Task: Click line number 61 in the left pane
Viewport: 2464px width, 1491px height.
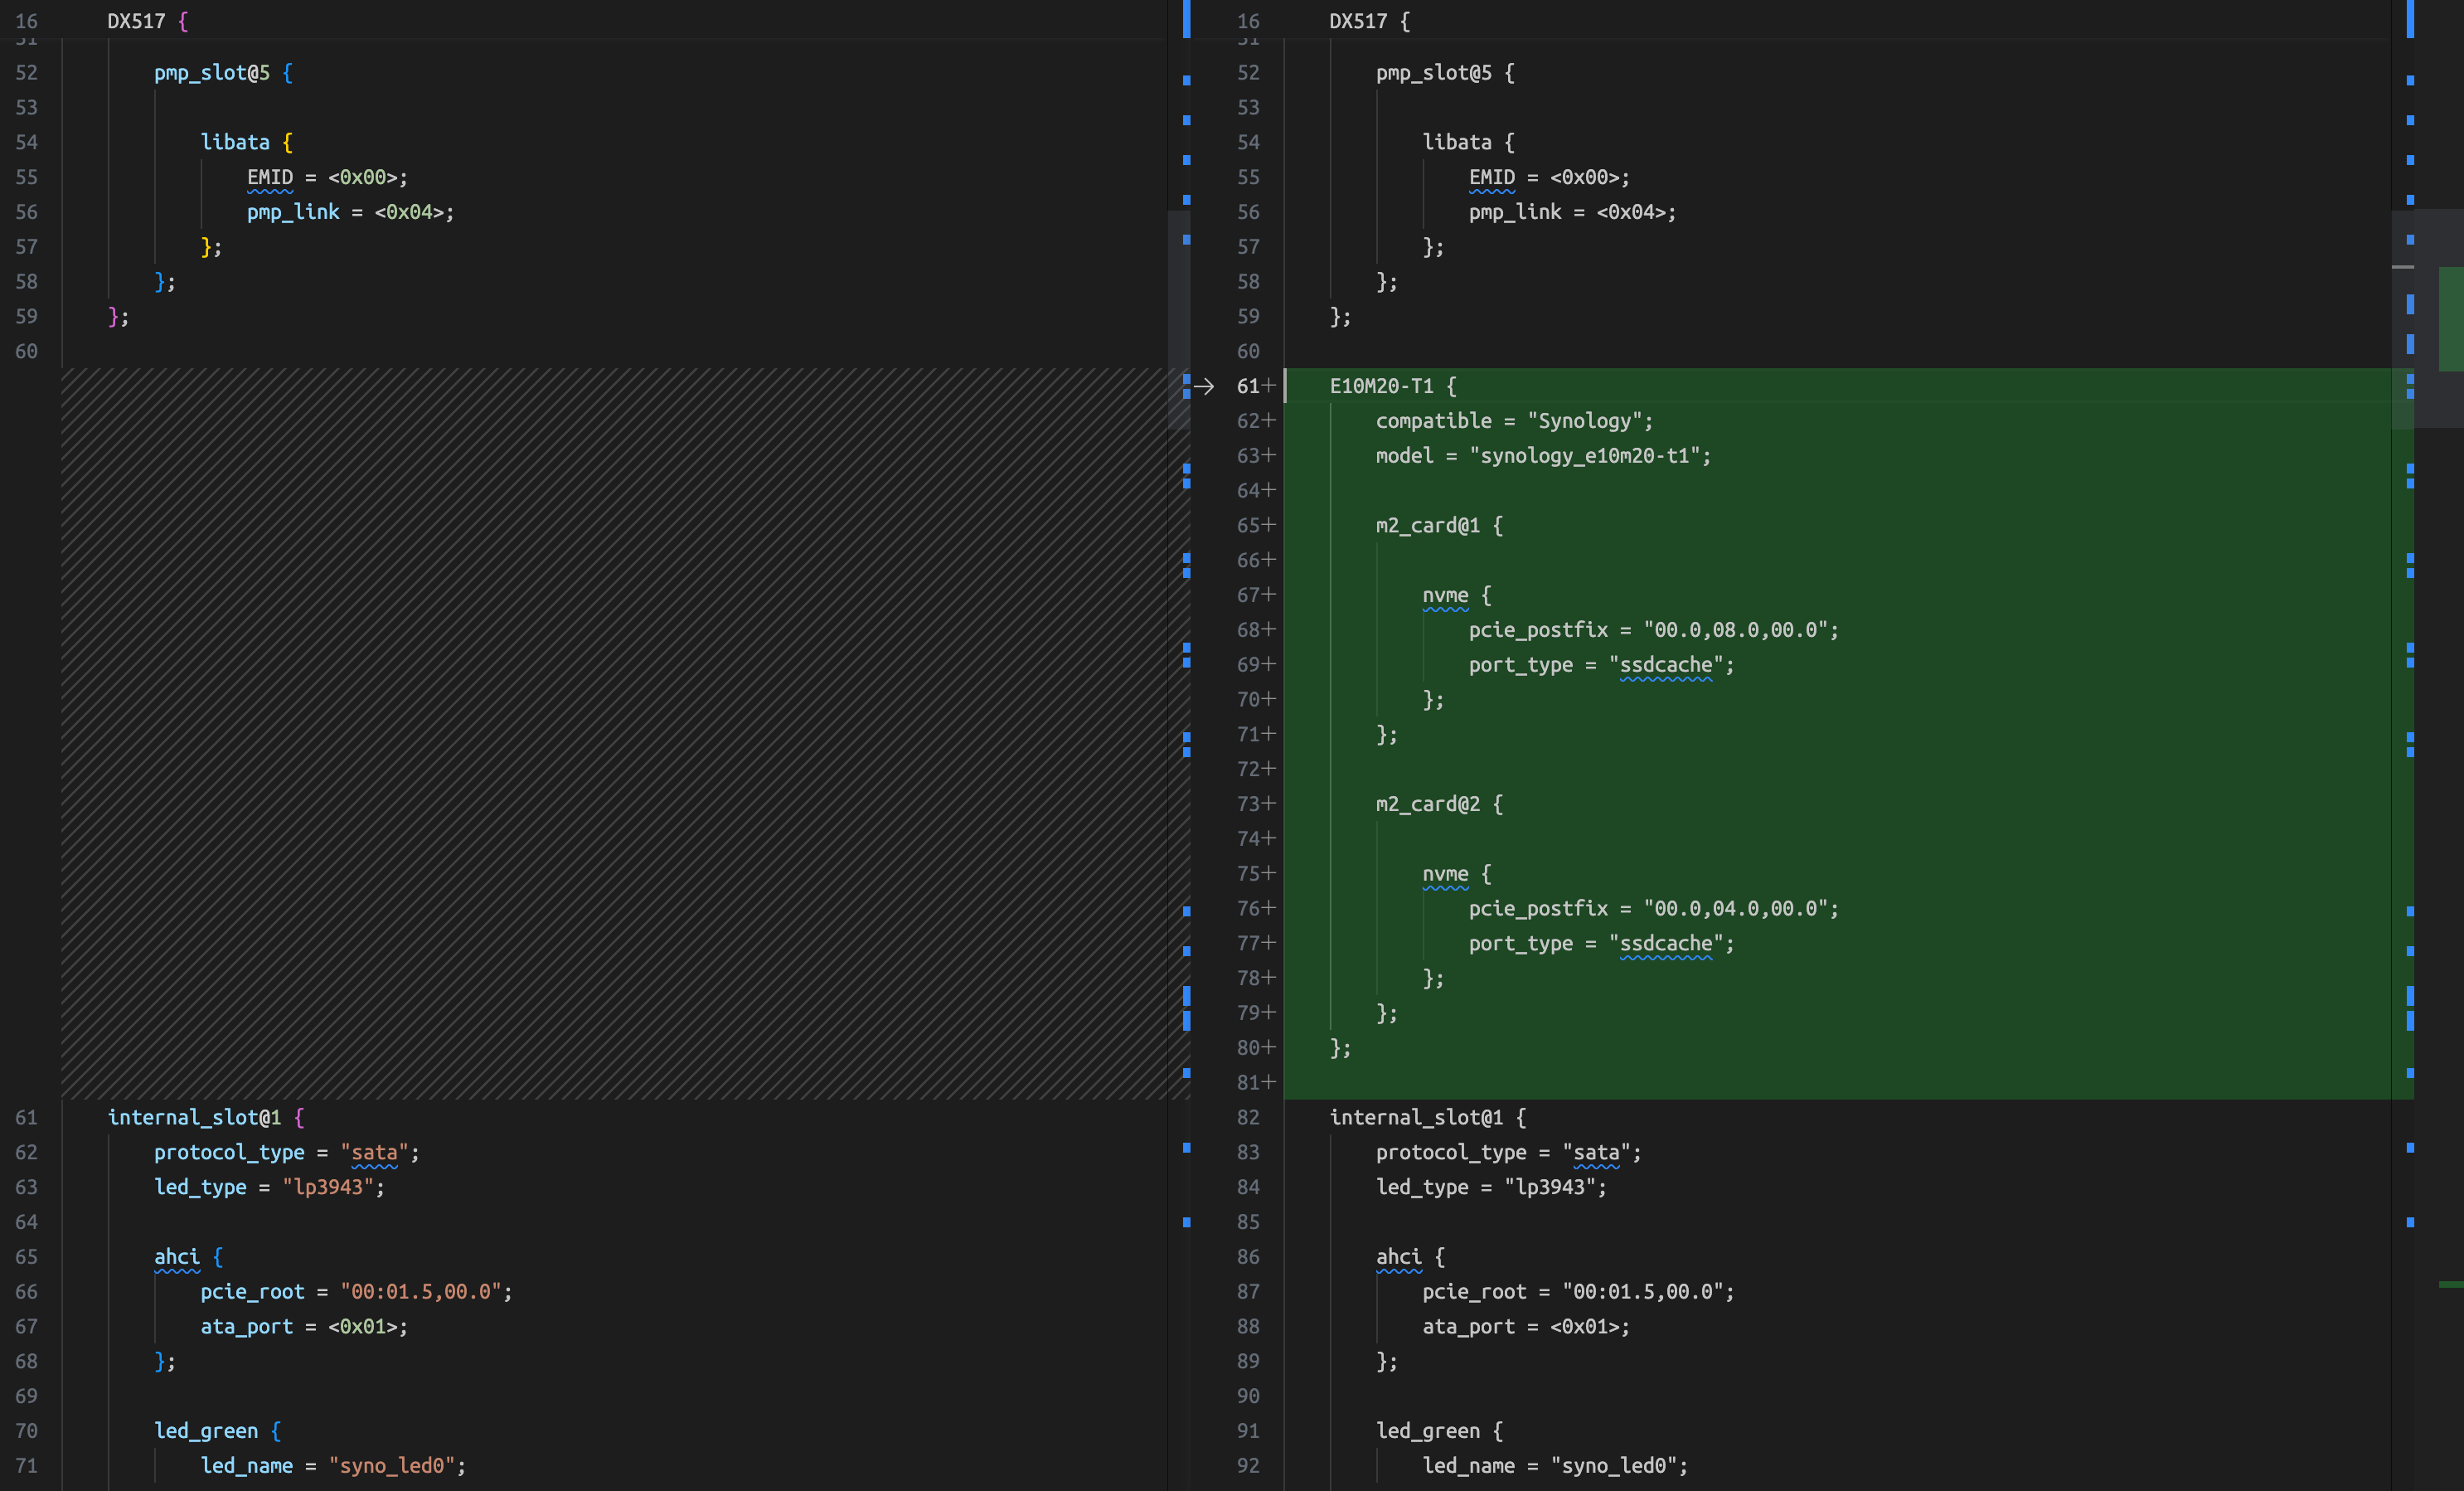Action: (26, 1117)
